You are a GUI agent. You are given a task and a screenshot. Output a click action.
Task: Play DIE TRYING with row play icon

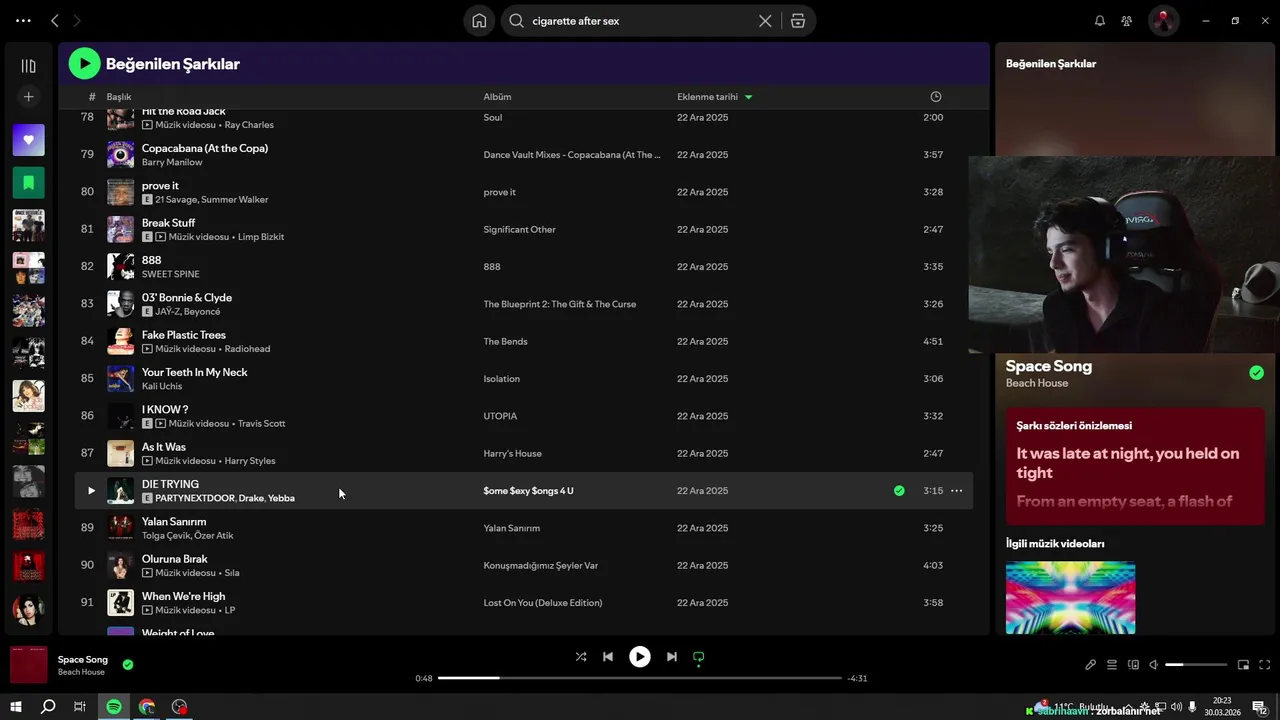tap(91, 491)
